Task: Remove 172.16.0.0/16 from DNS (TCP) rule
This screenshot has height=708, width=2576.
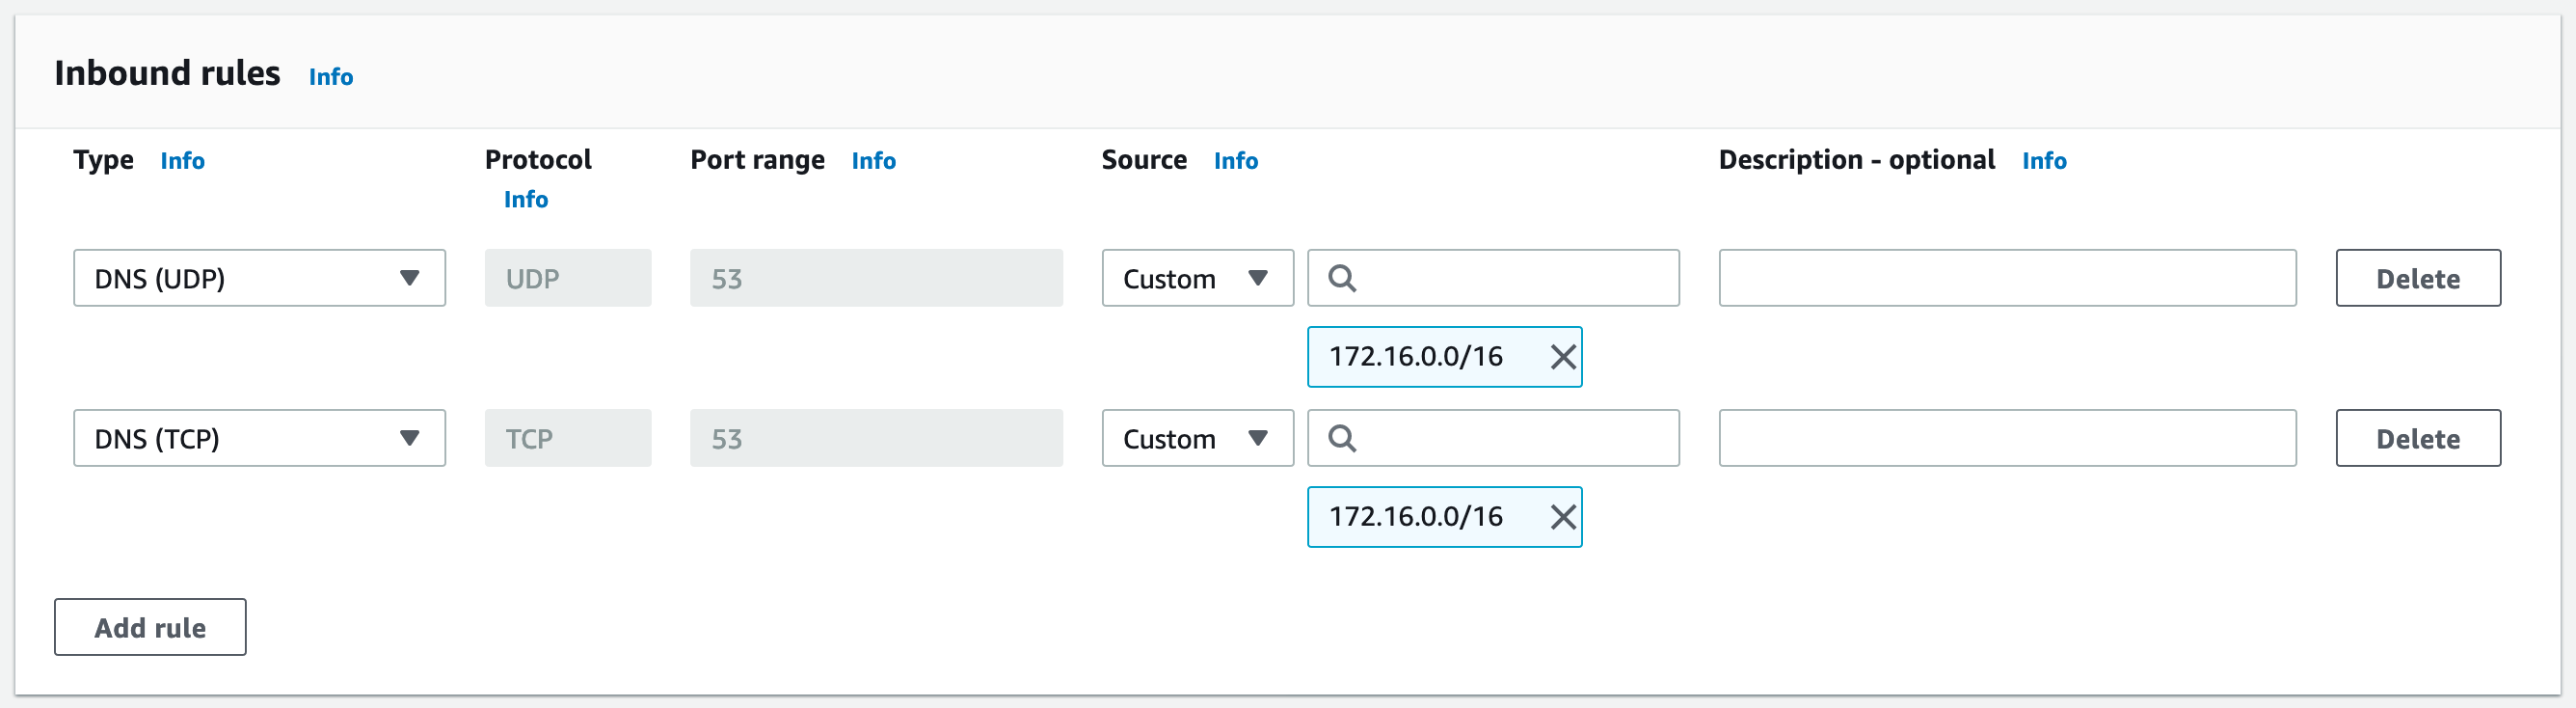Action: pos(1563,517)
